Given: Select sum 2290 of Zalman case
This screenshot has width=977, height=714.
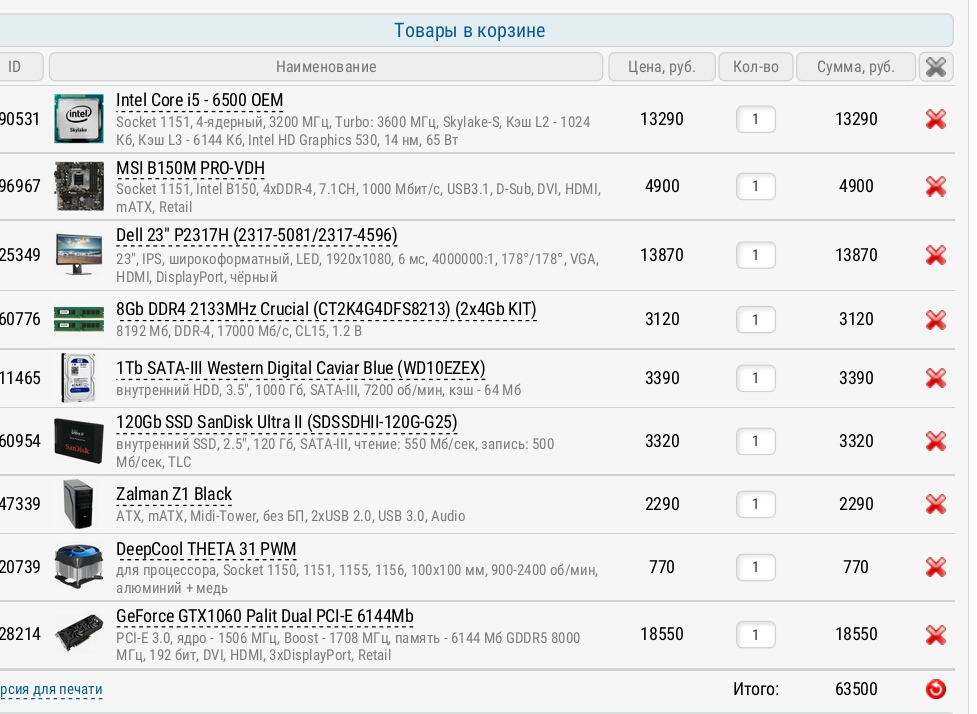Looking at the screenshot, I should 856,504.
